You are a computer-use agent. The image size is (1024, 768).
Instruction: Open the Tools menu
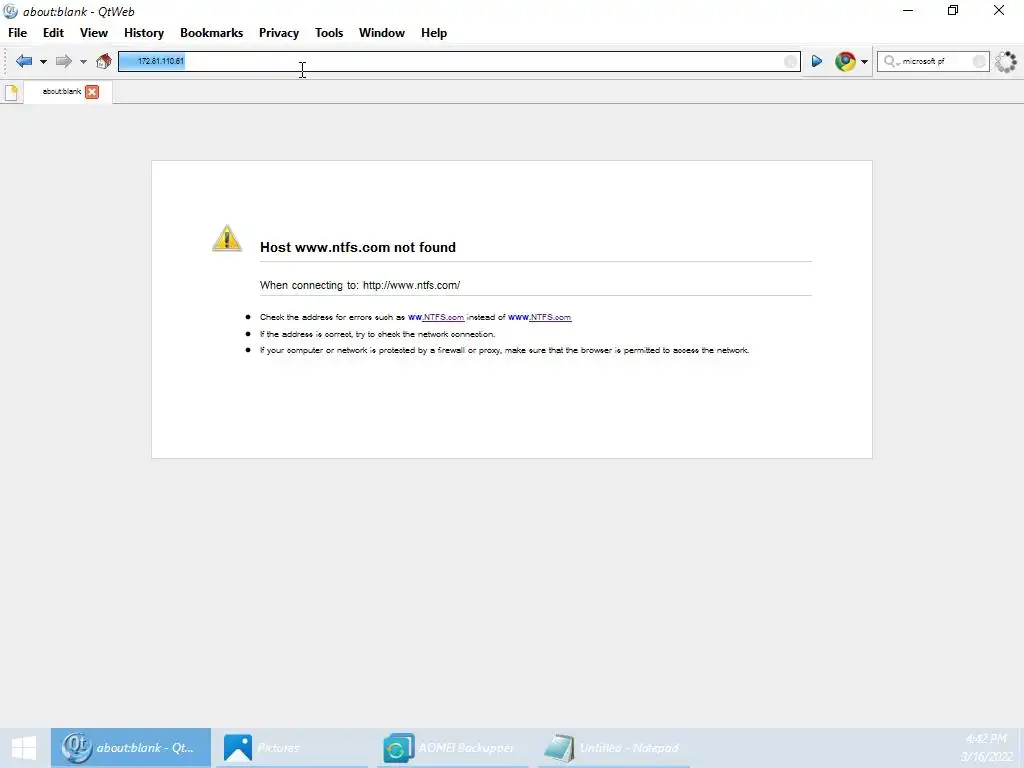click(x=329, y=33)
